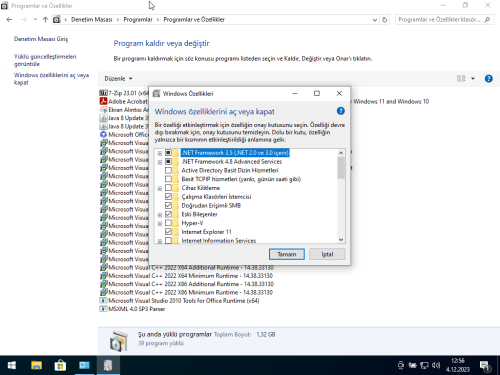Select Internet Explorer 11 feature label
Viewport: 500px width, 375px height.
coord(206,232)
